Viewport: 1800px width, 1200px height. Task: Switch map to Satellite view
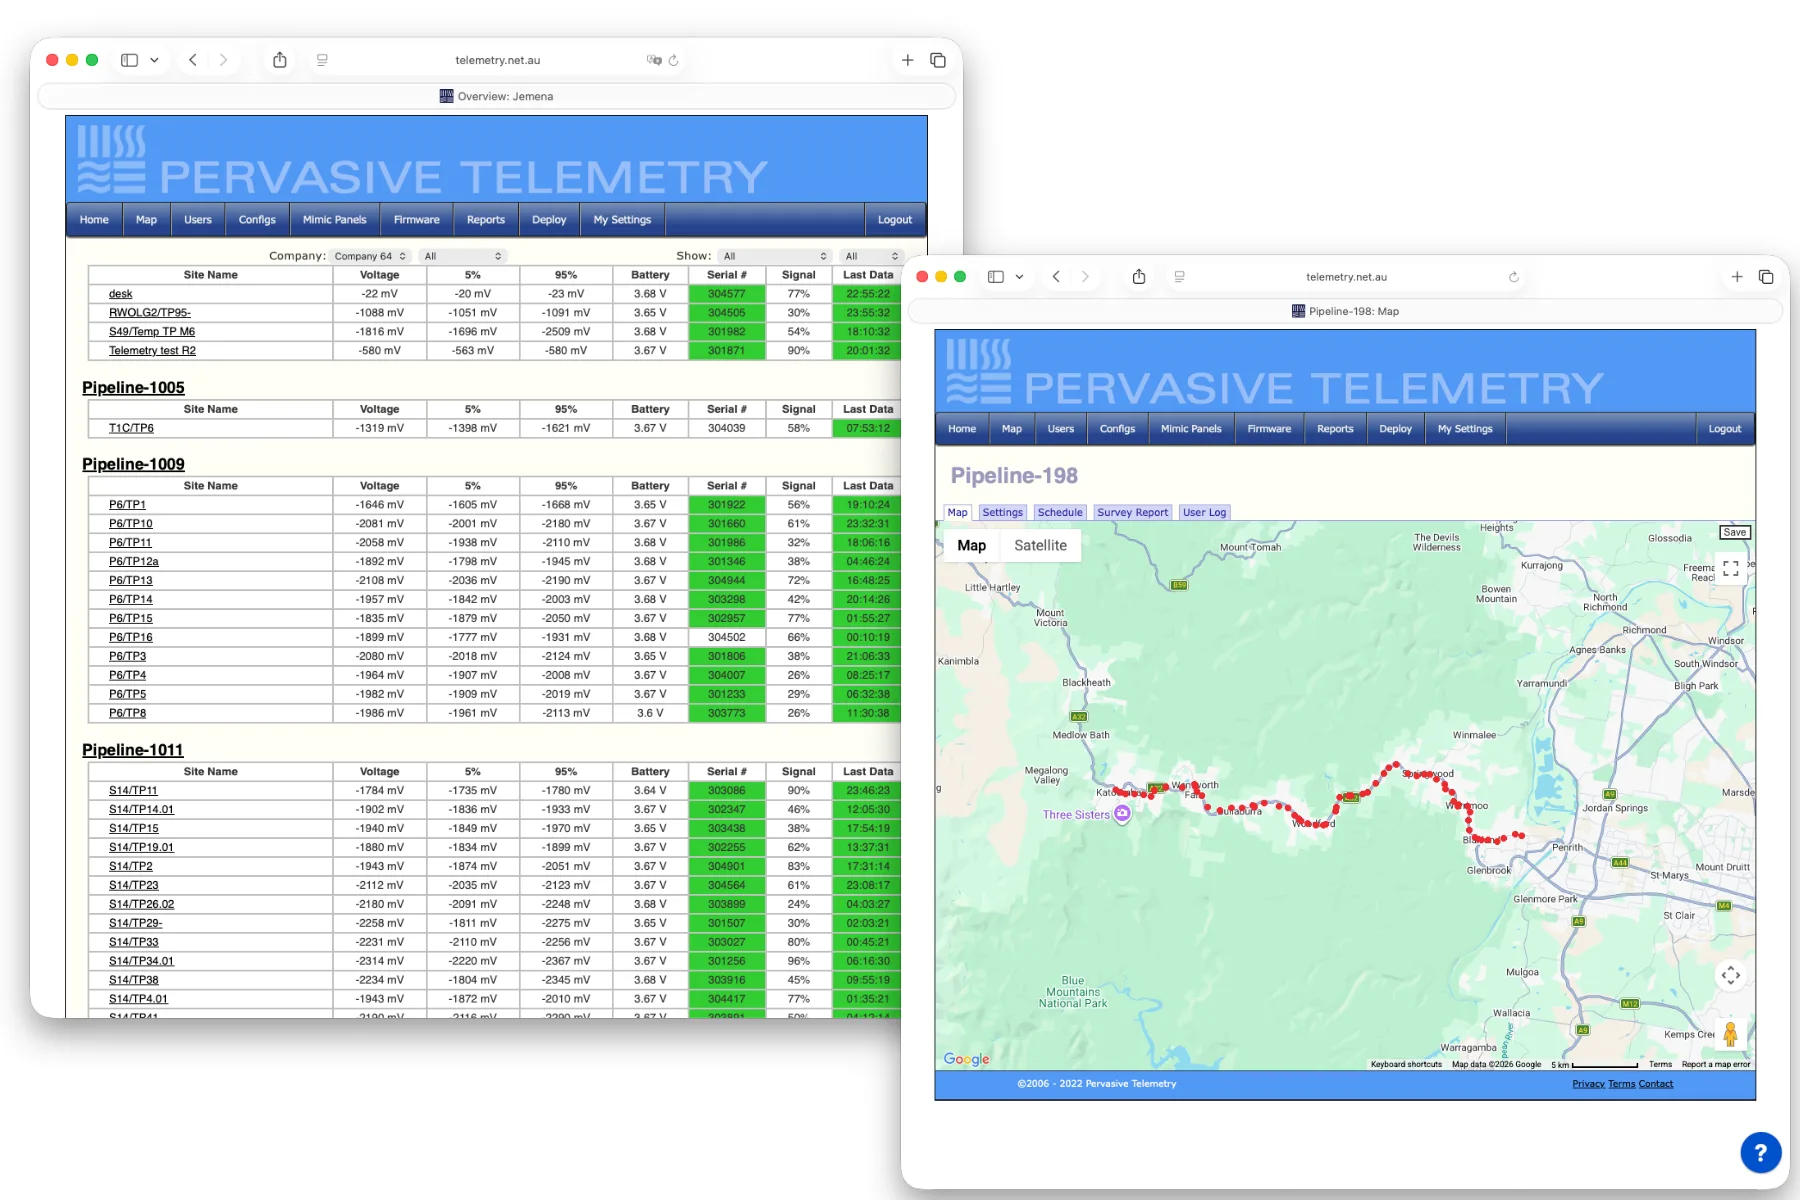(1040, 545)
